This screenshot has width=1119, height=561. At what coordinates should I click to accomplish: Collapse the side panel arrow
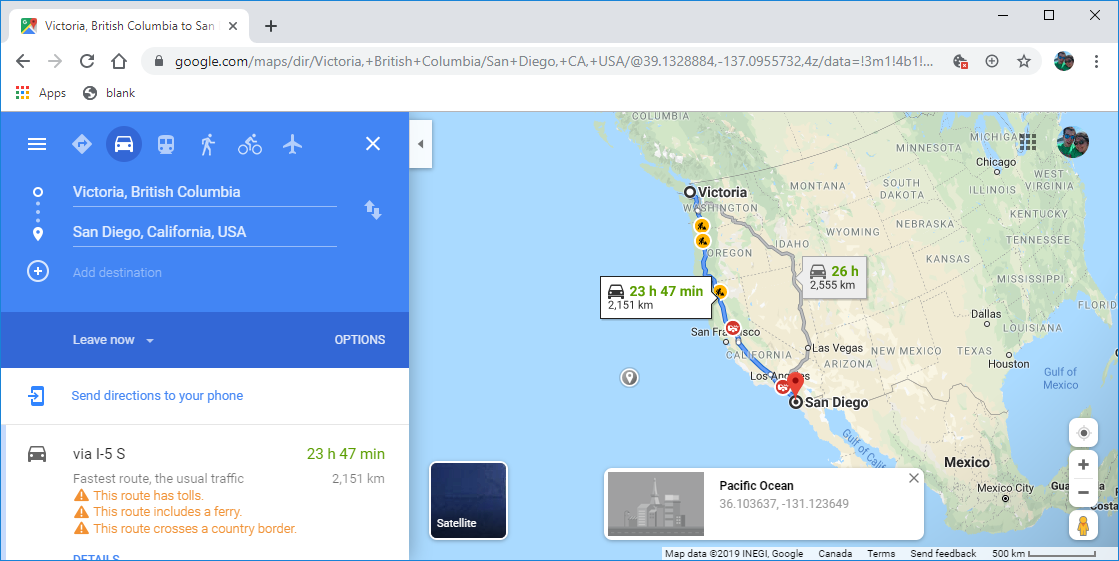(x=420, y=144)
